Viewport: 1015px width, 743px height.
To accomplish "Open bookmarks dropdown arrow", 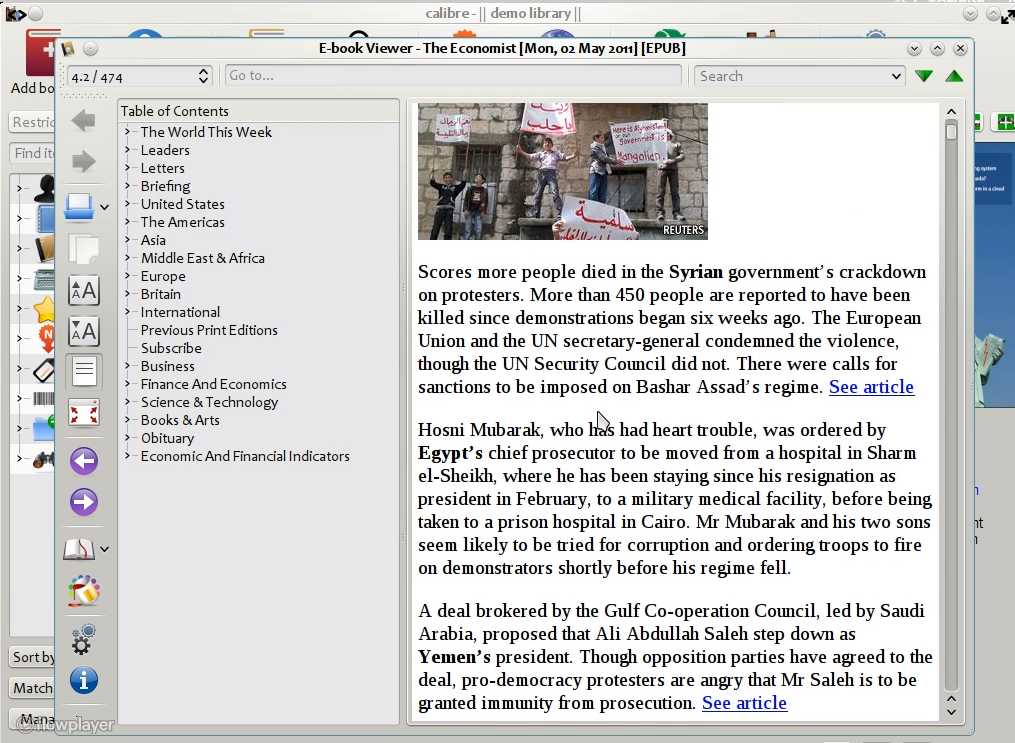I will (104, 549).
